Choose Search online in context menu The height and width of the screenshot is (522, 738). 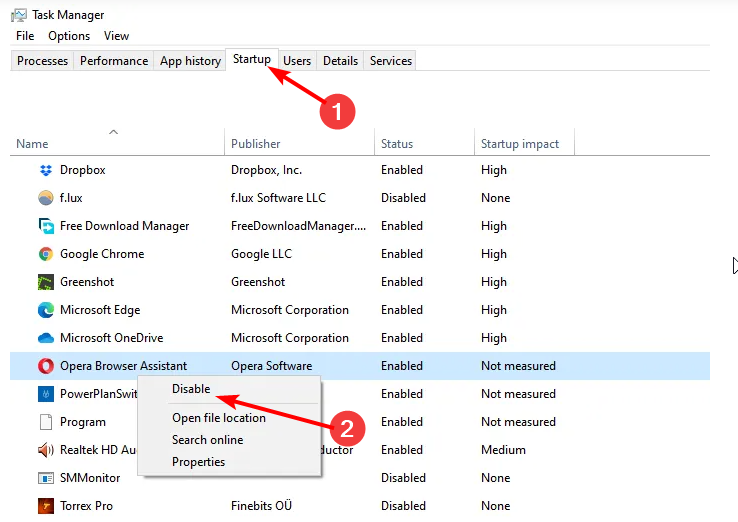[230, 440]
